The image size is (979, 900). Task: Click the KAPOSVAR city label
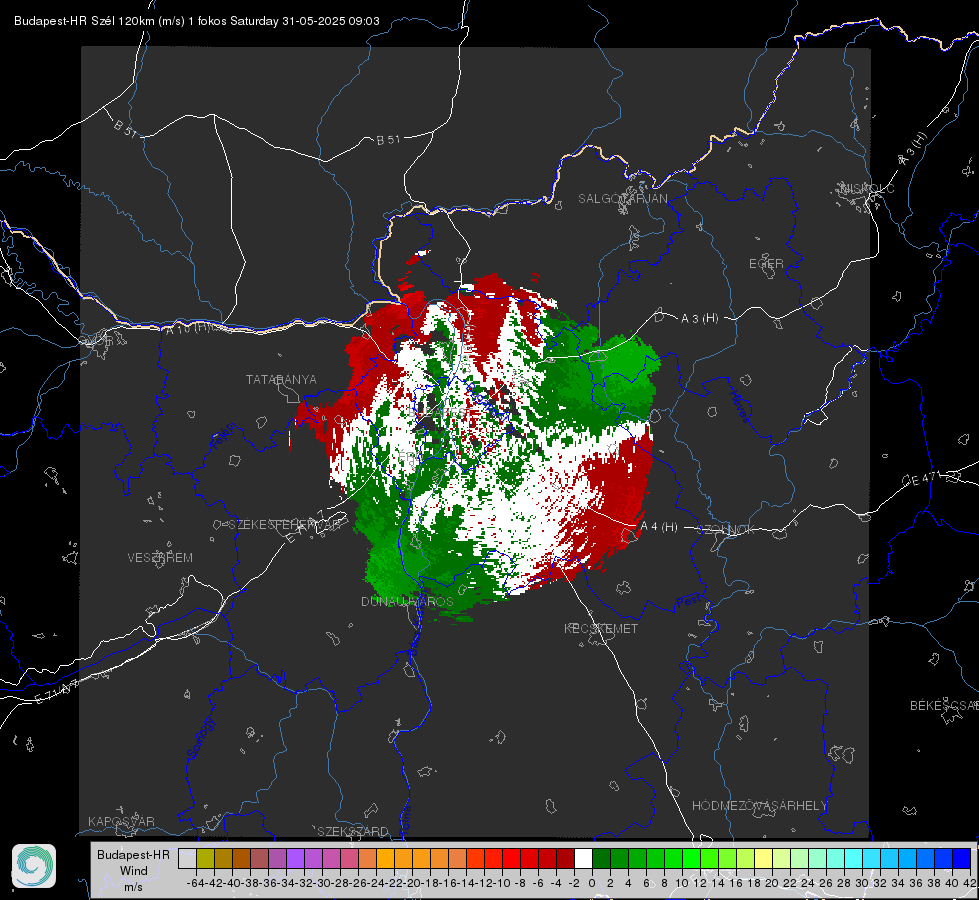click(121, 821)
